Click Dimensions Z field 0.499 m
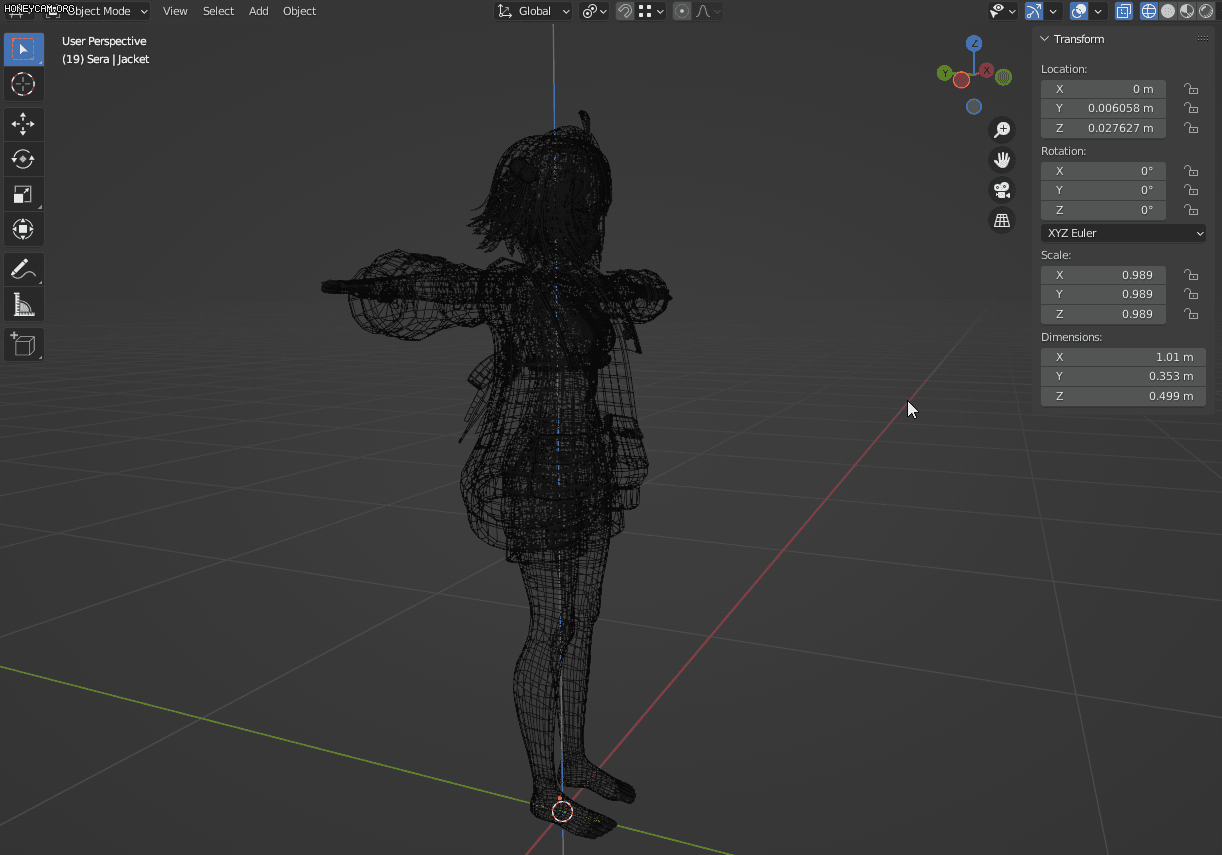The height and width of the screenshot is (855, 1222). coord(1123,396)
